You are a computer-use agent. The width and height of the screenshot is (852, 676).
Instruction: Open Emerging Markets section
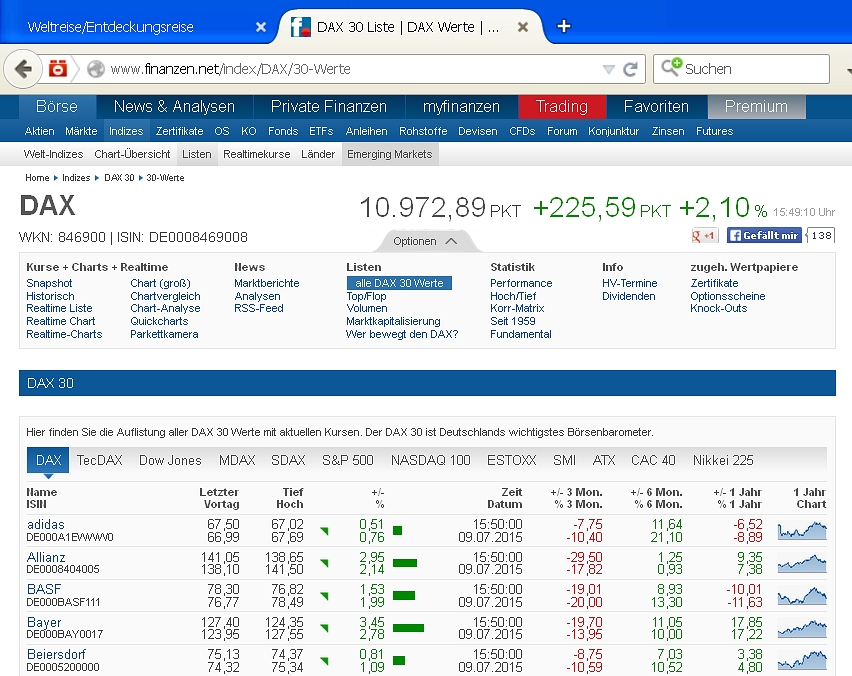click(x=390, y=154)
